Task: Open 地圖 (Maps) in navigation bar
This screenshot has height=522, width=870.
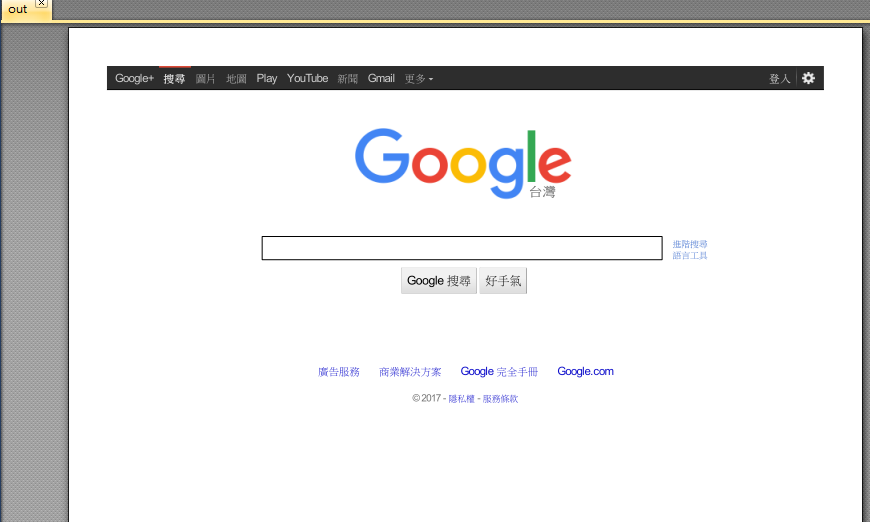Action: coord(236,79)
